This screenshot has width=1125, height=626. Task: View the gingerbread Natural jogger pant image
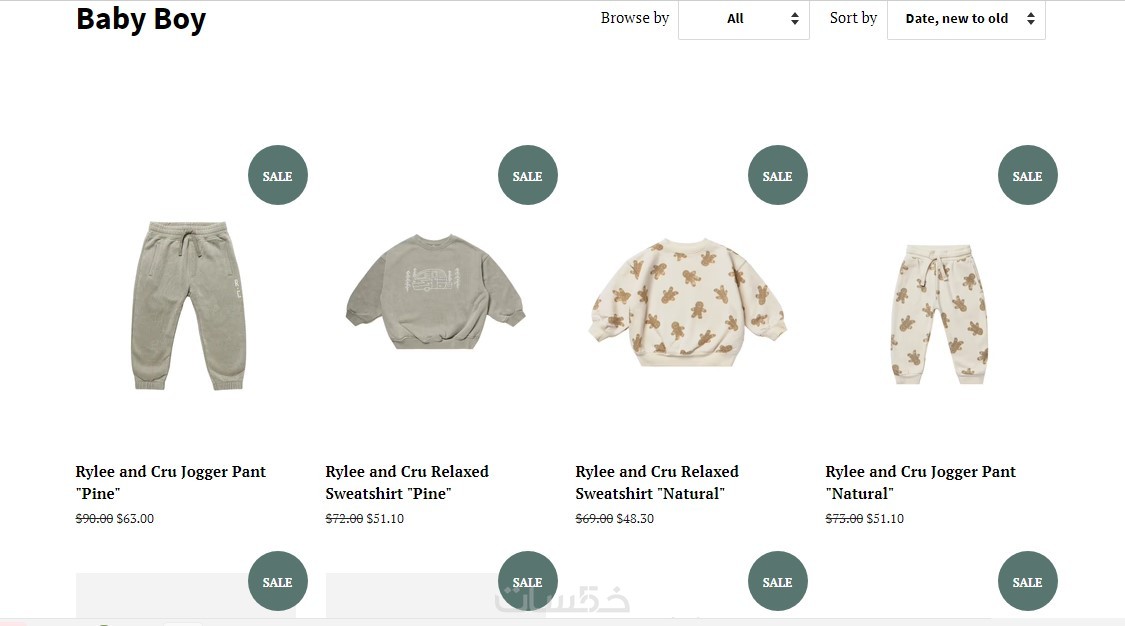click(940, 314)
